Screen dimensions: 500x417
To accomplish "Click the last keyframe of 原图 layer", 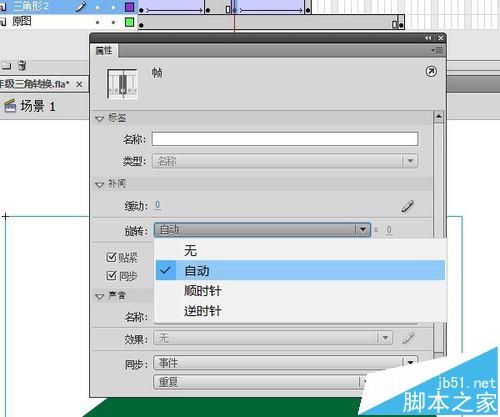I will tap(401, 25).
